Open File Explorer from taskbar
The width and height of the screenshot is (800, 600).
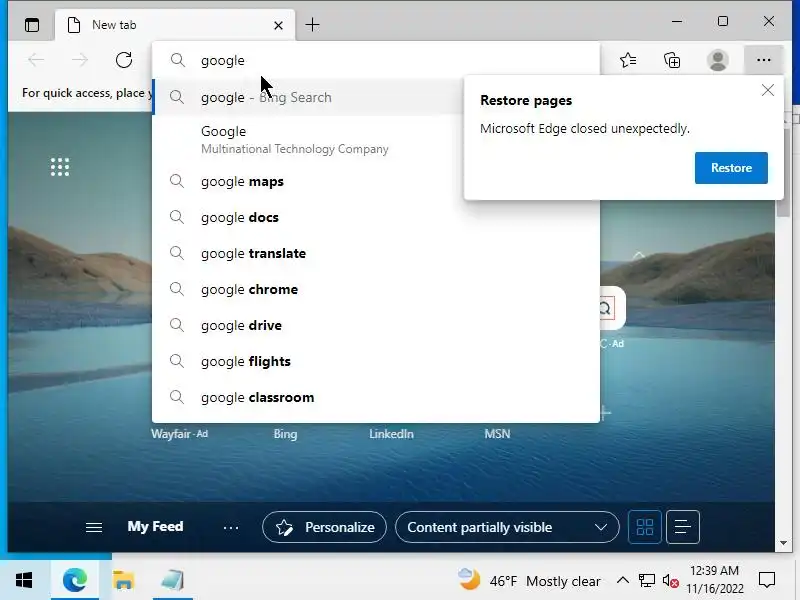(x=123, y=580)
